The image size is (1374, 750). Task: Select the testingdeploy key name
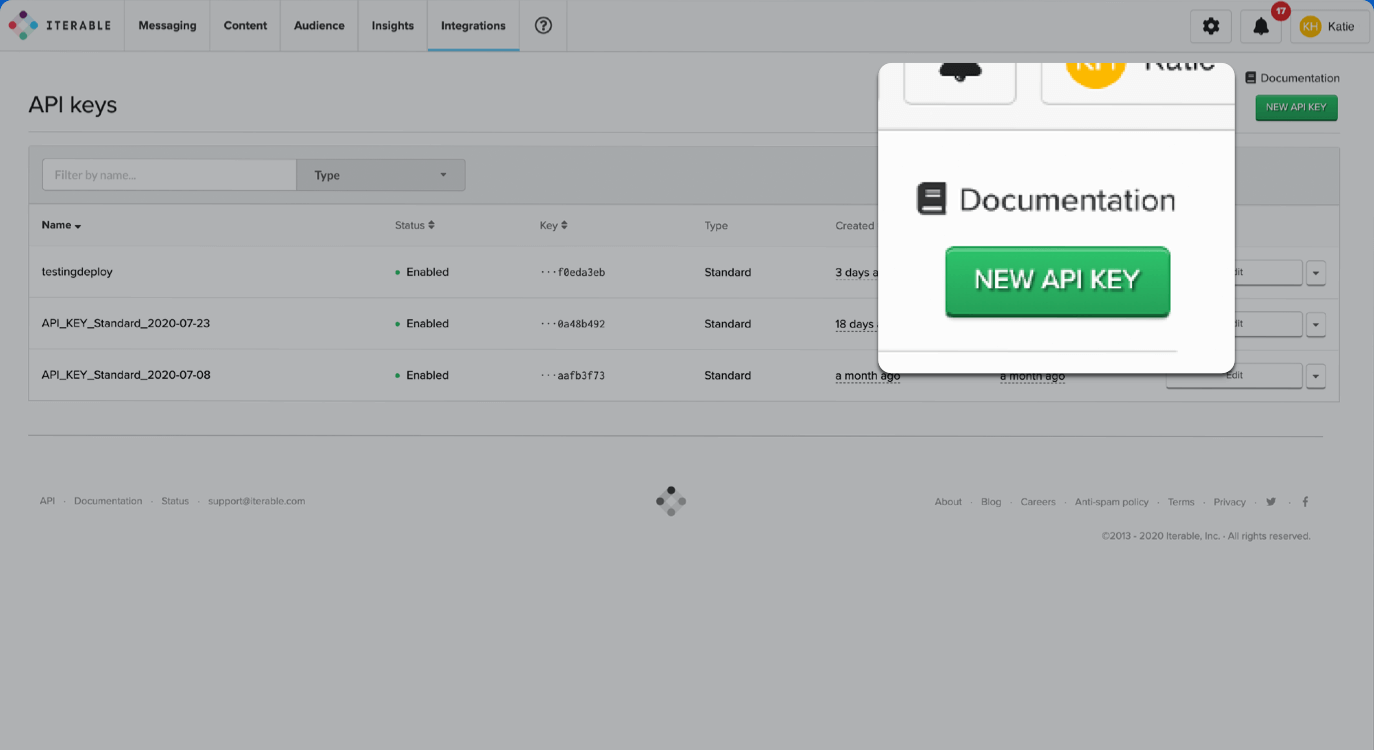point(77,272)
